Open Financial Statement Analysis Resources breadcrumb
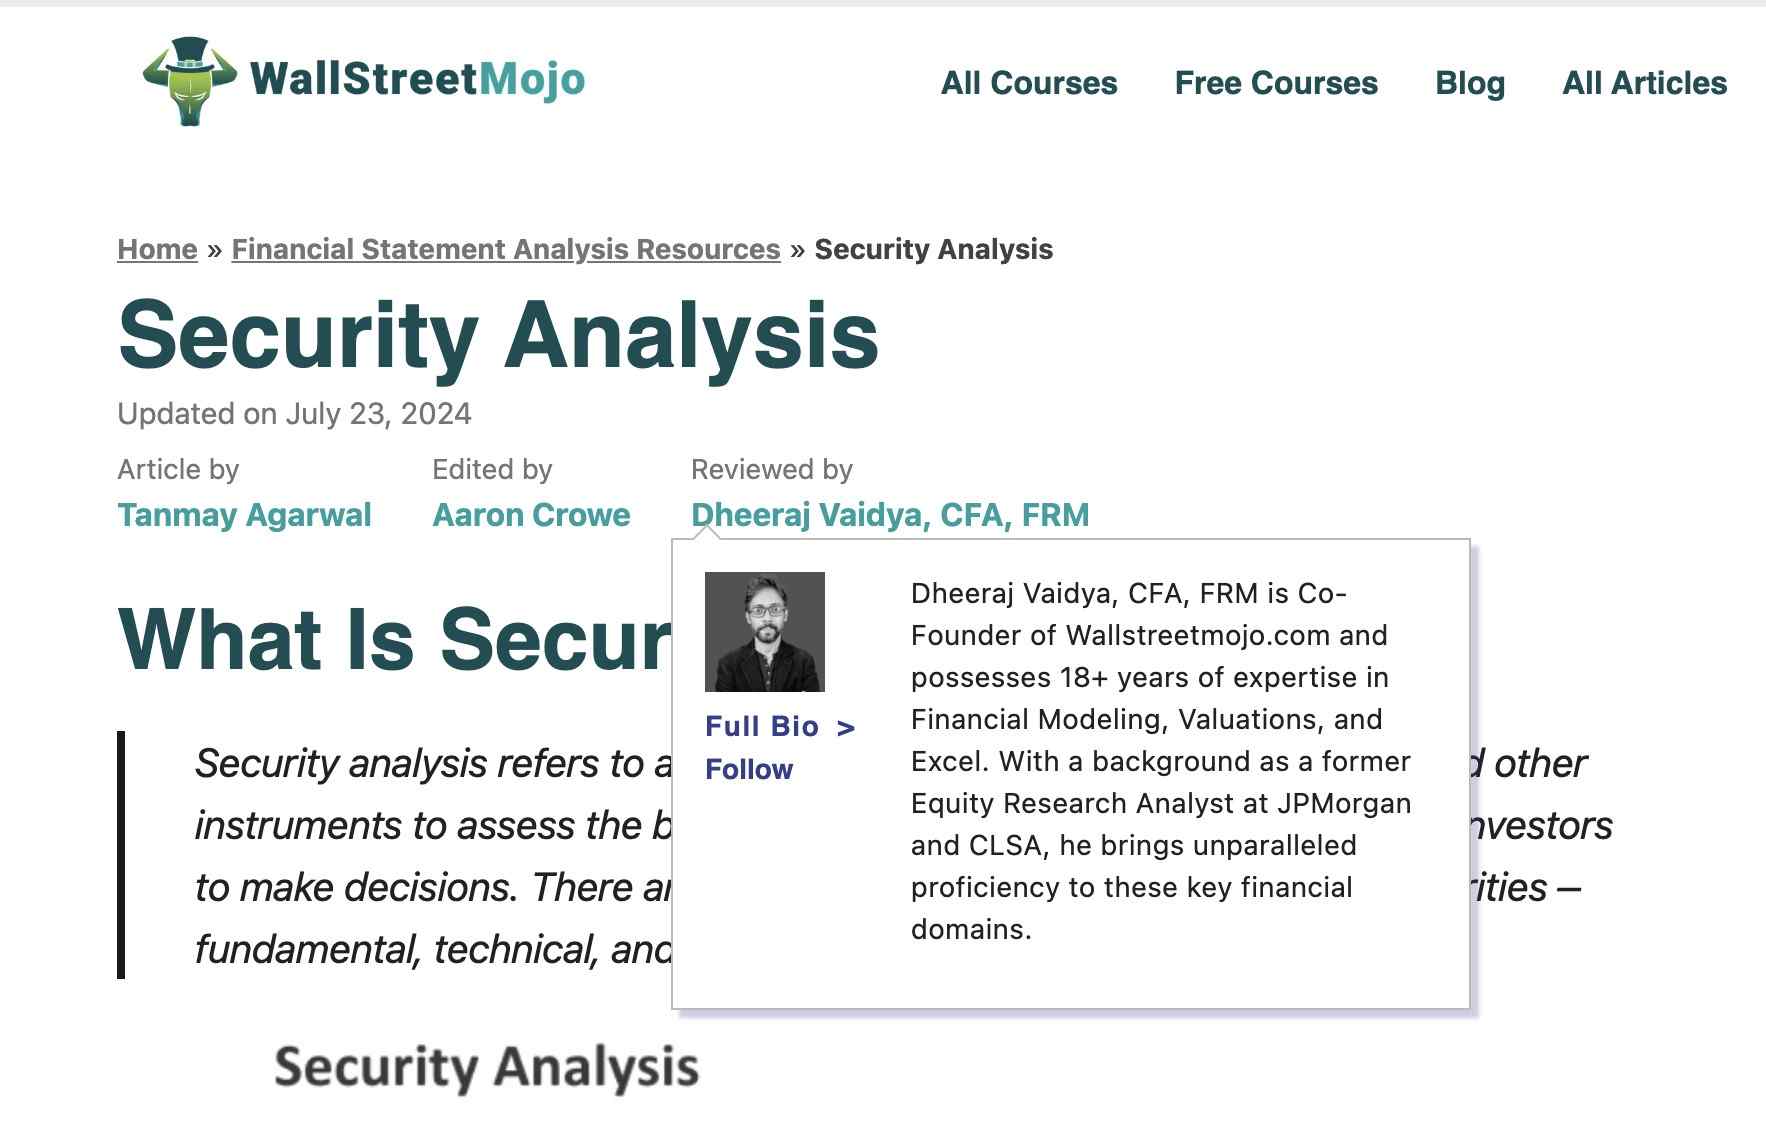The height and width of the screenshot is (1126, 1766). point(506,249)
